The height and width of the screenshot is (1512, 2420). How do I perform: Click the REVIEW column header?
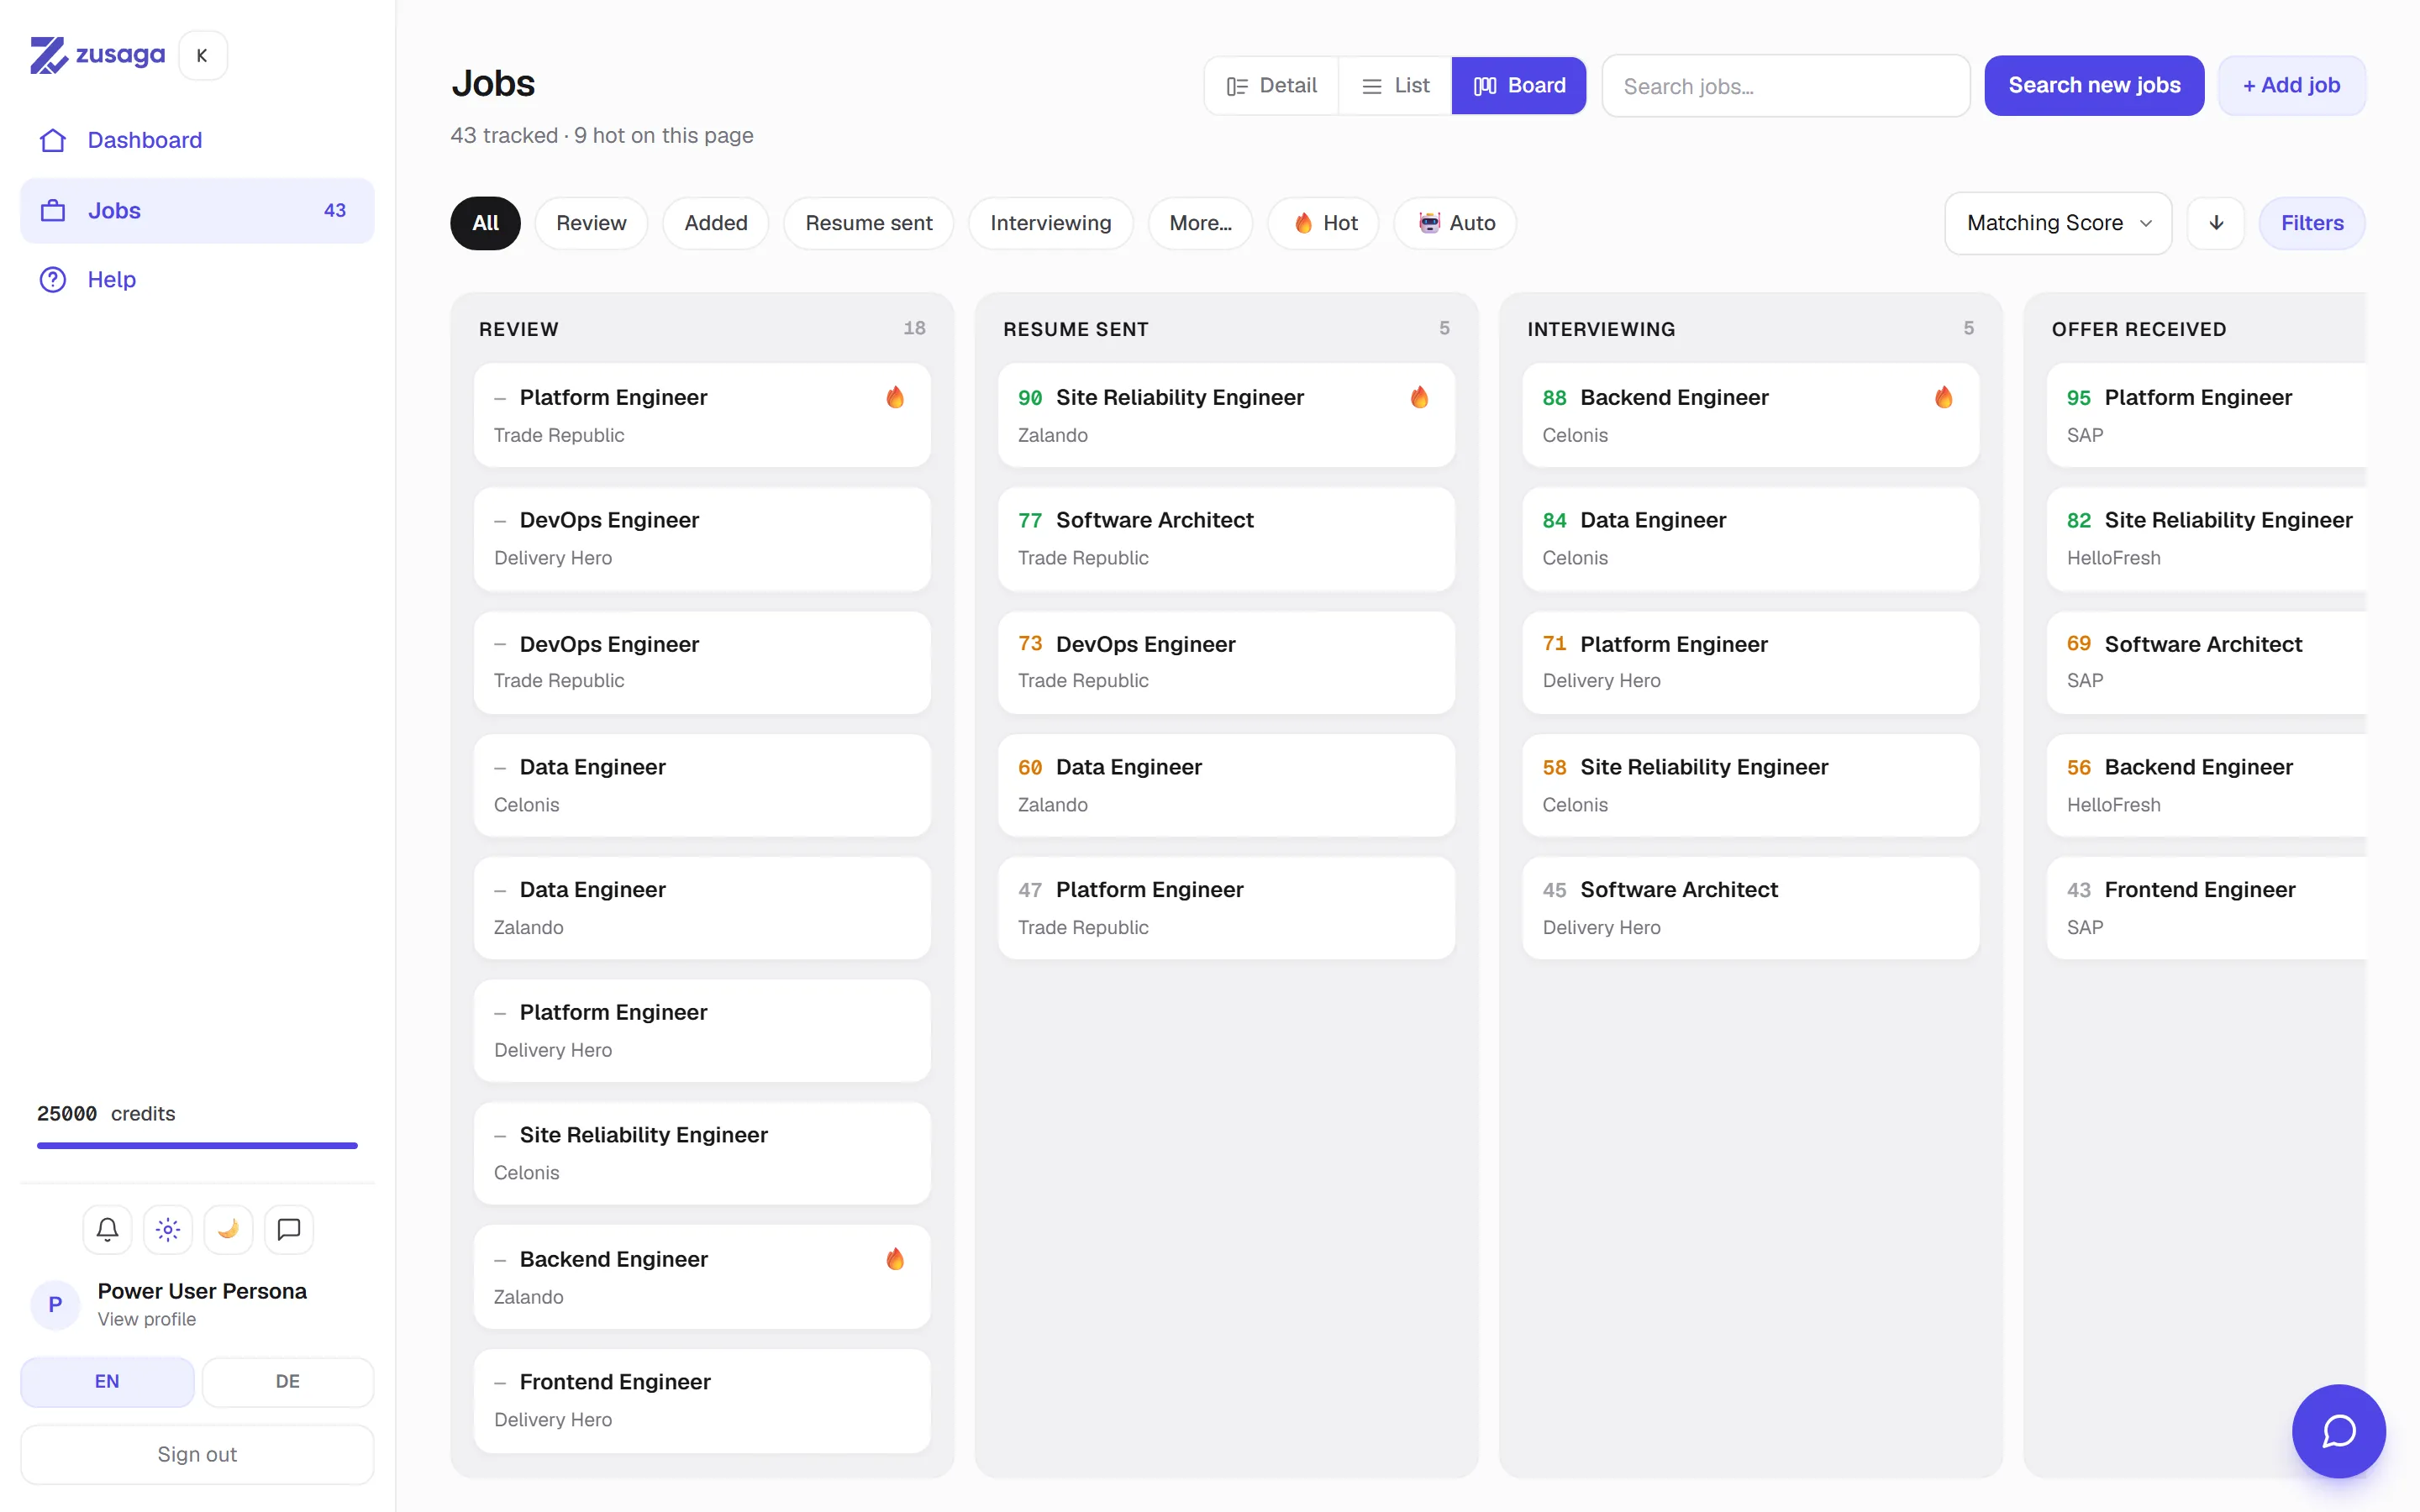coord(519,329)
